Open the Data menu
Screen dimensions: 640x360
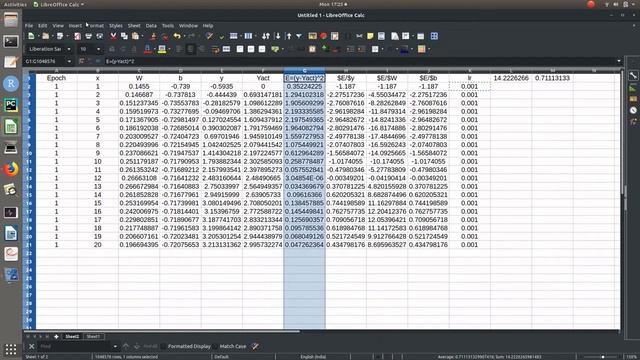[151, 26]
